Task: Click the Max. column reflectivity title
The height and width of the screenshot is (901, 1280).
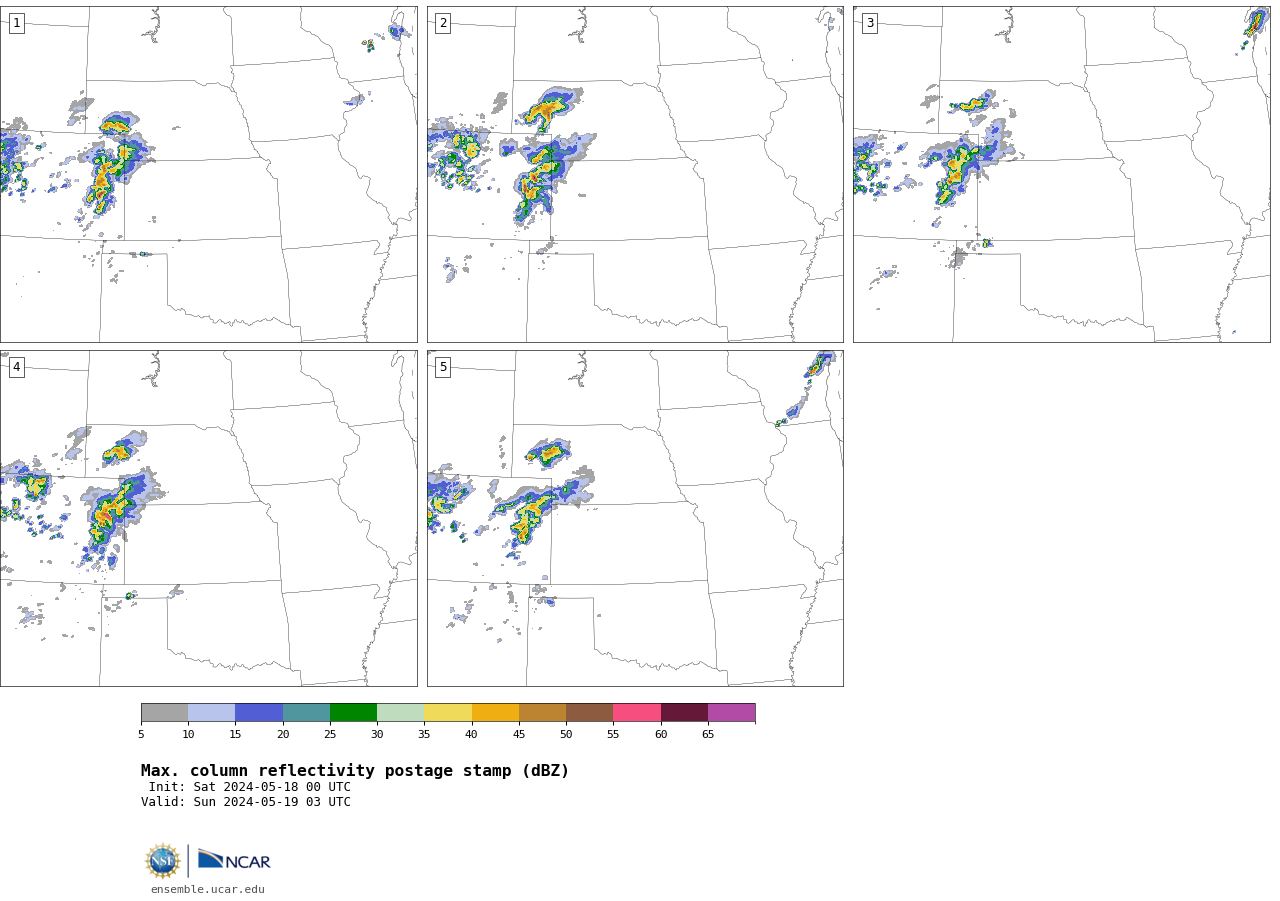Action: pyautogui.click(x=355, y=771)
